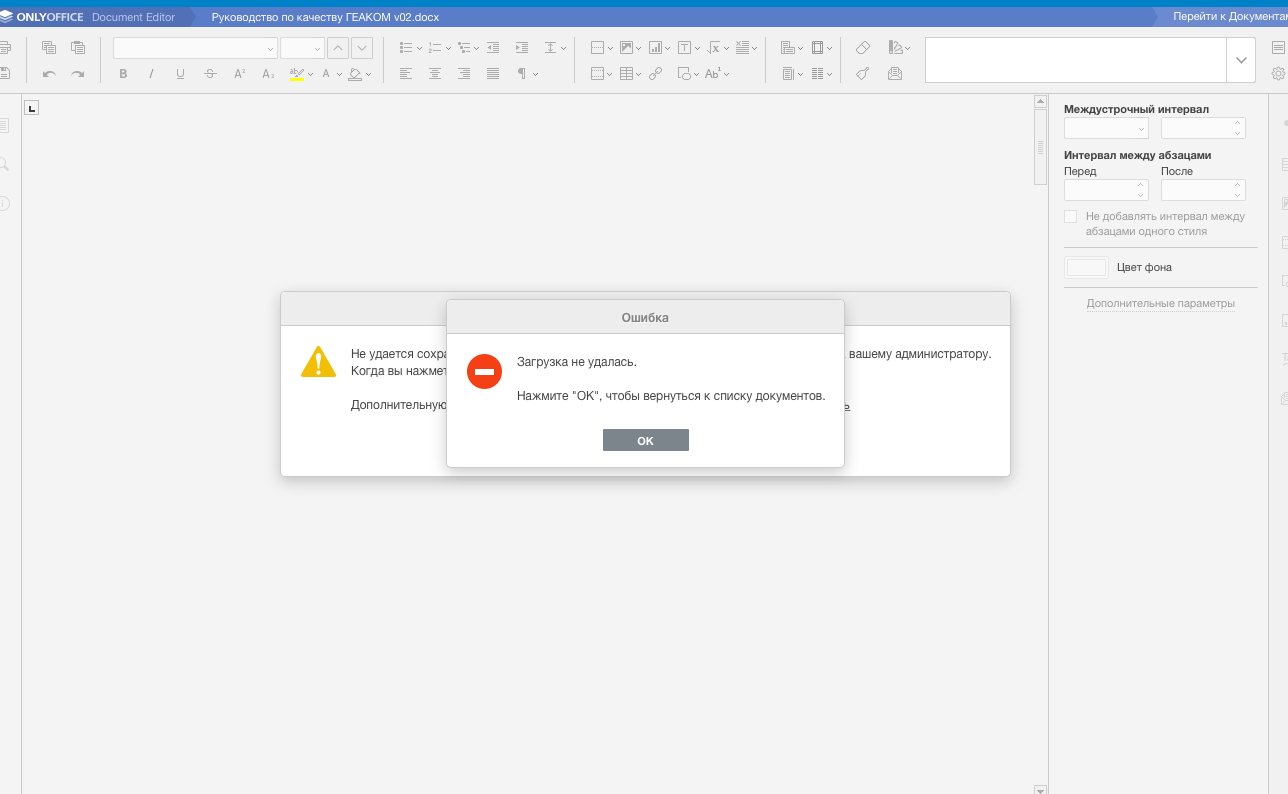Image resolution: width=1288 pixels, height=794 pixels.
Task: Copy with the copy toolbar icon
Action: (49, 47)
